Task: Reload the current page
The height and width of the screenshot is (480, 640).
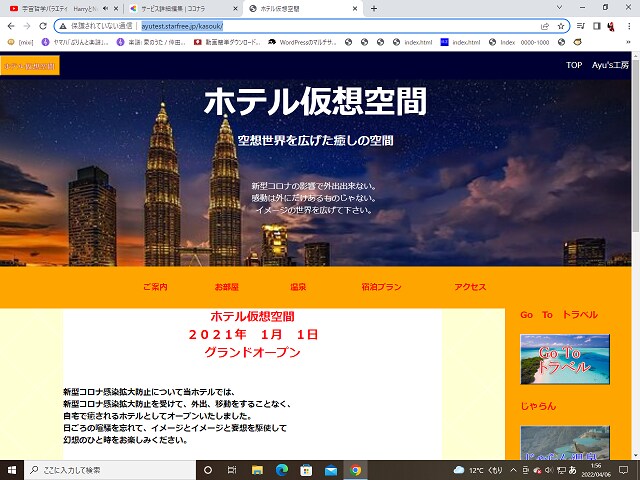Action: [x=43, y=26]
